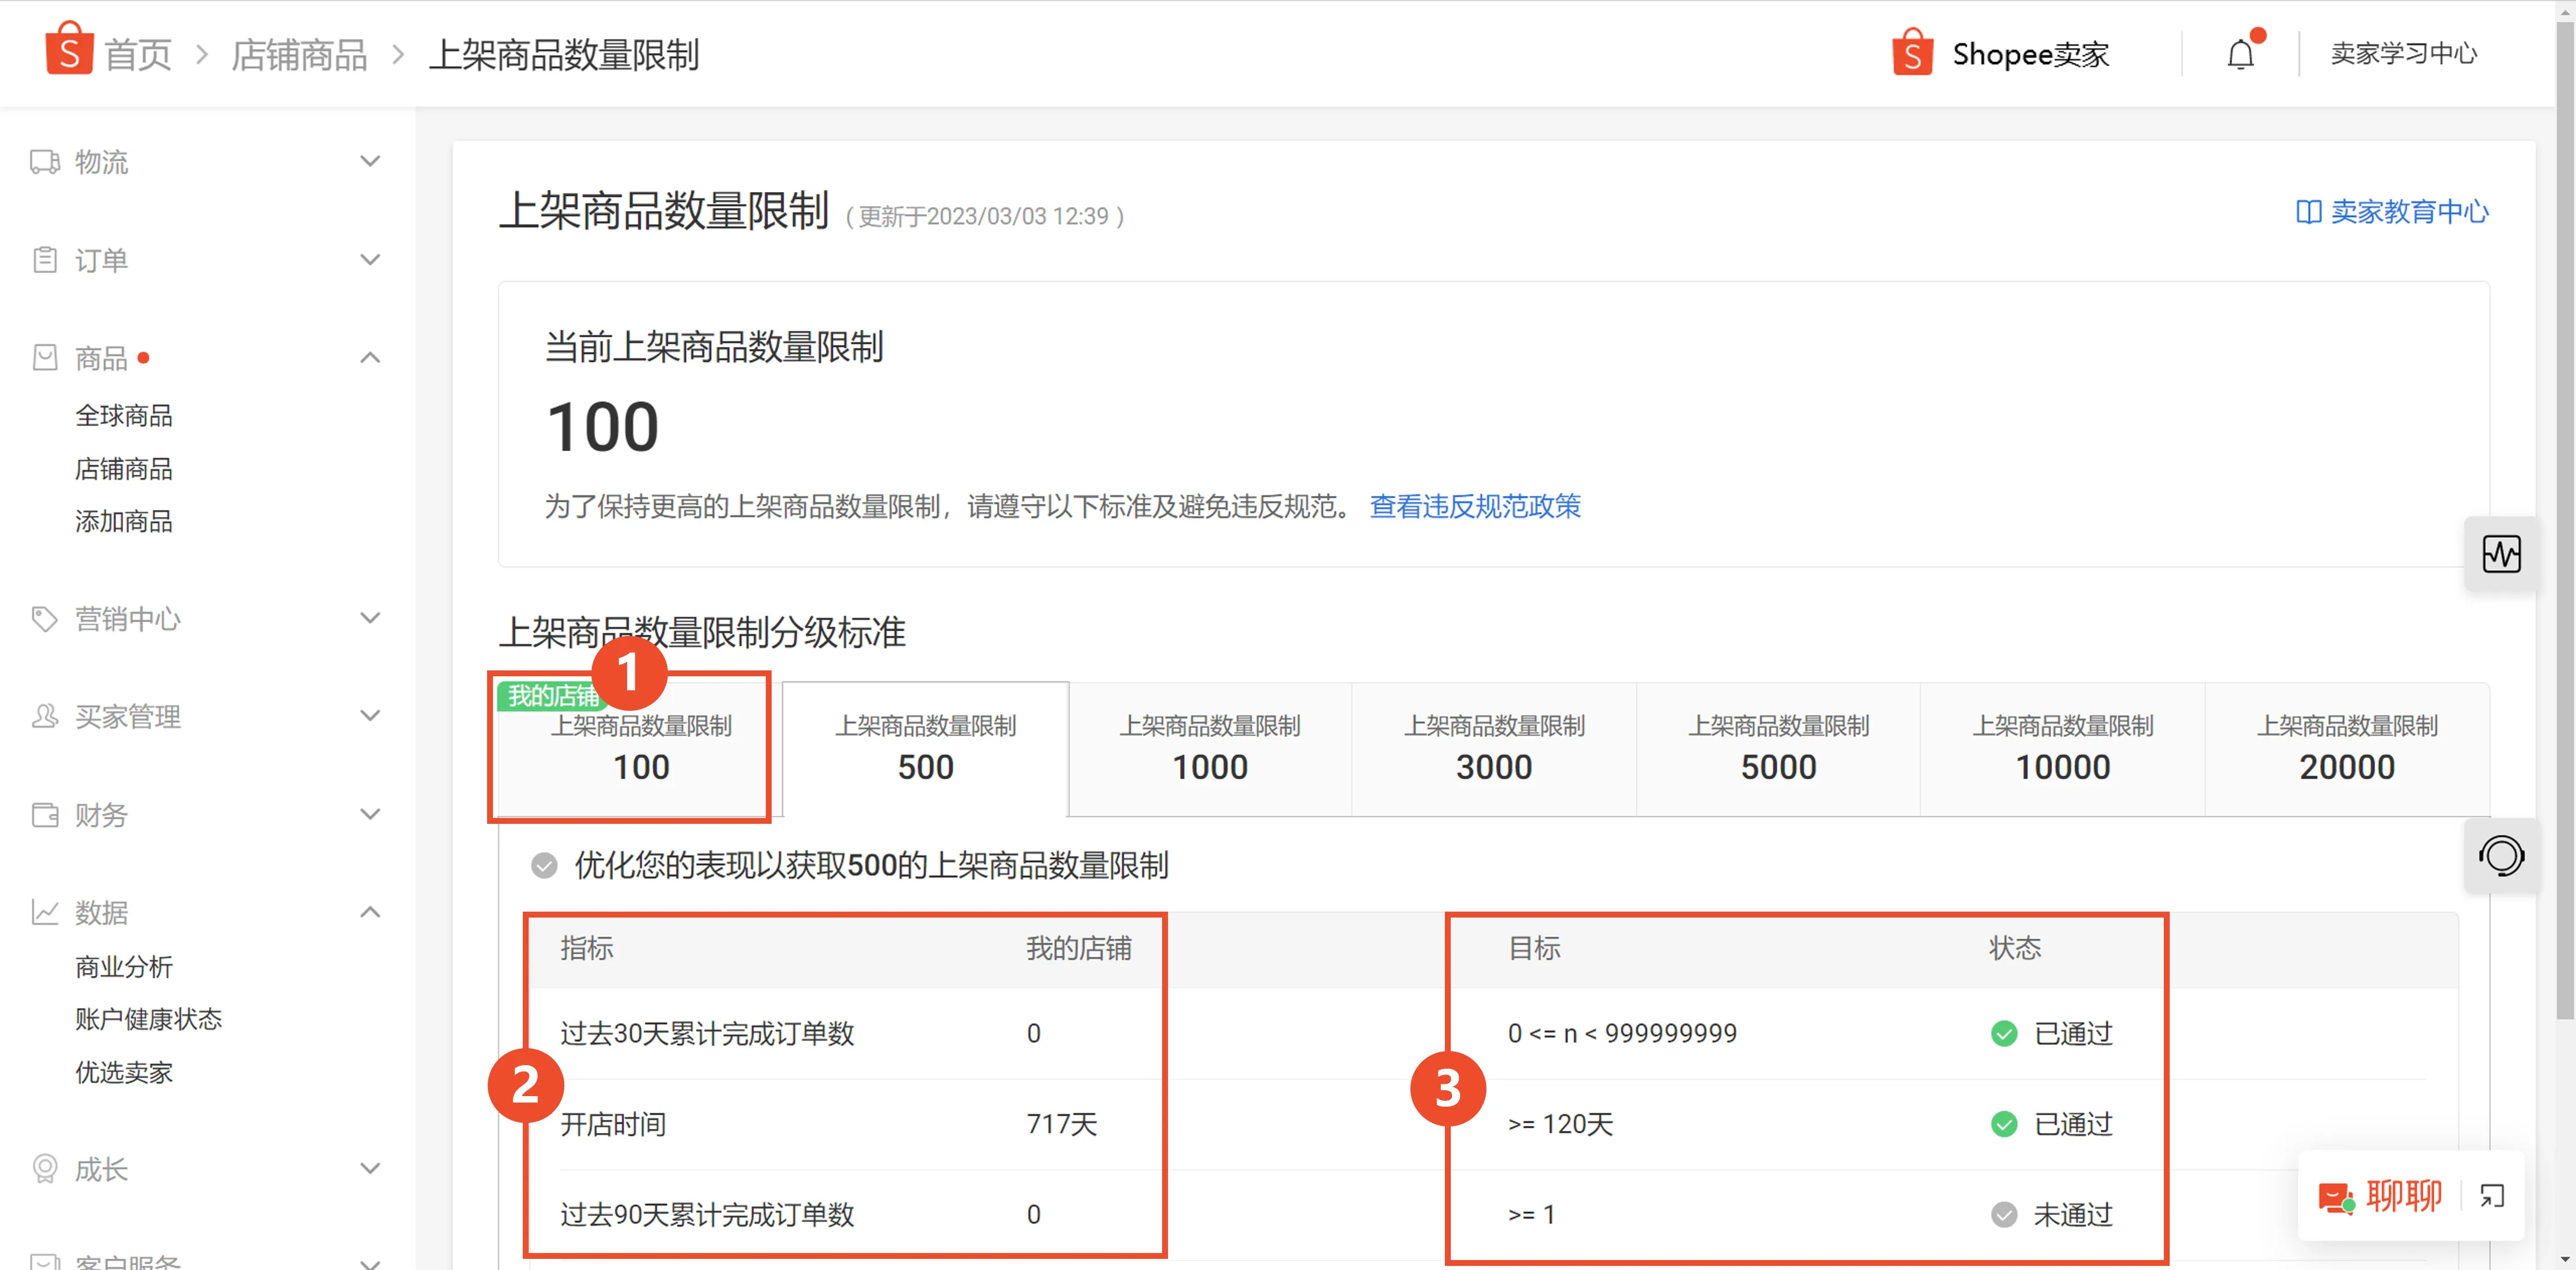The width and height of the screenshot is (2576, 1270).
Task: Click 添加商品 in the sidebar
Action: (124, 520)
